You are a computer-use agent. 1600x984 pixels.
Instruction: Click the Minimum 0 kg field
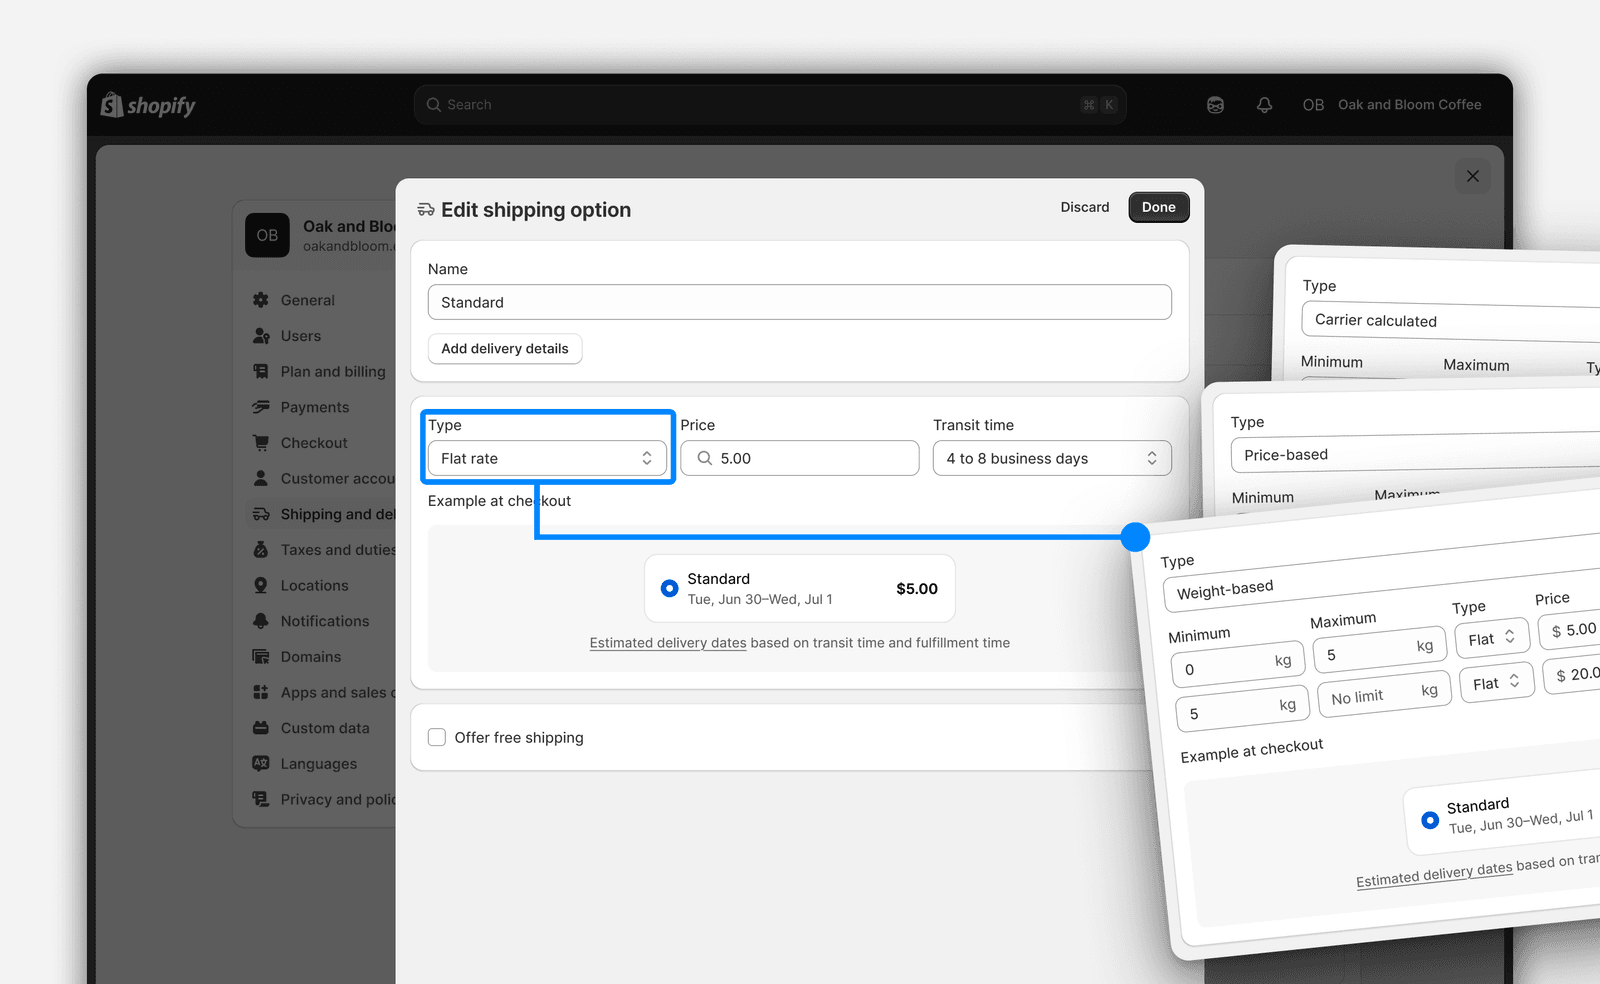click(x=1239, y=665)
